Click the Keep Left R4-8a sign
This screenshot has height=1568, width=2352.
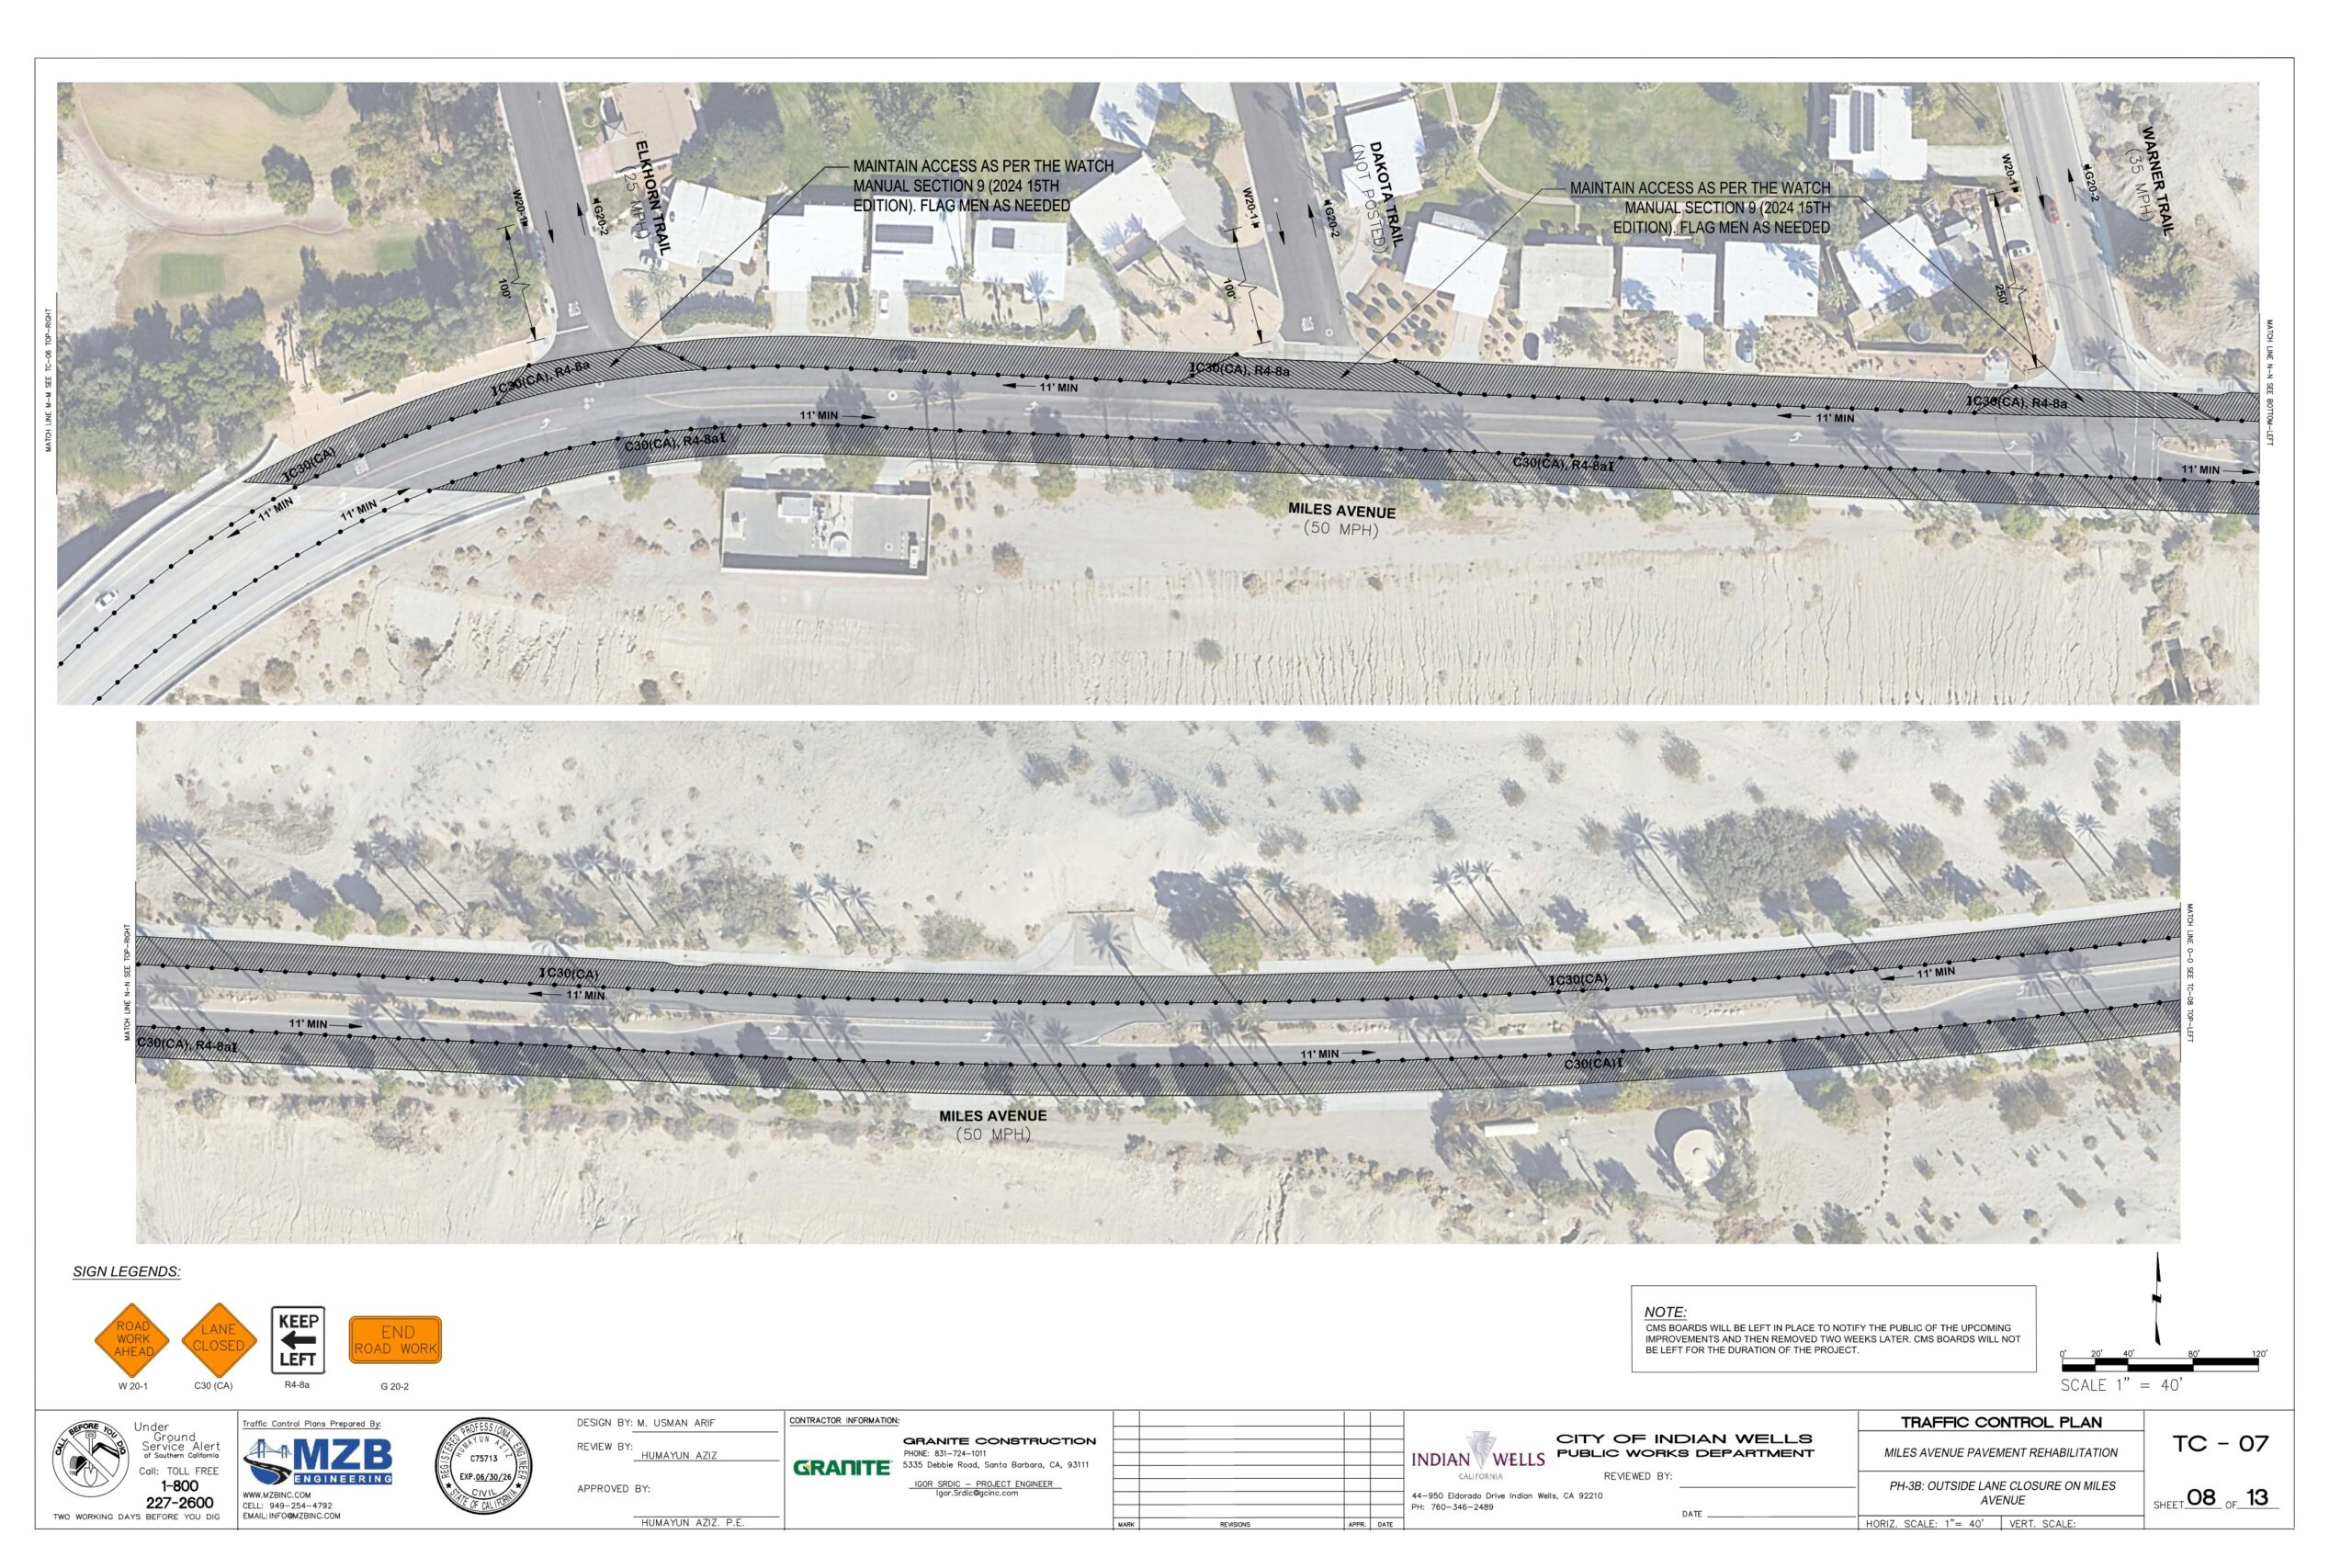pos(298,1340)
